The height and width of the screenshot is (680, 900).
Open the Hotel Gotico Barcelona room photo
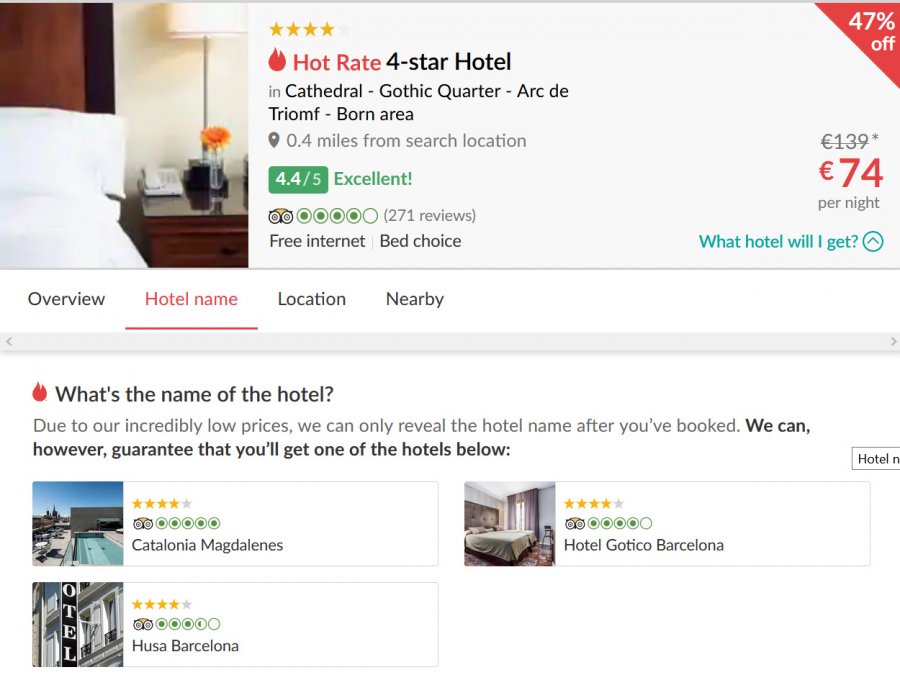click(510, 524)
